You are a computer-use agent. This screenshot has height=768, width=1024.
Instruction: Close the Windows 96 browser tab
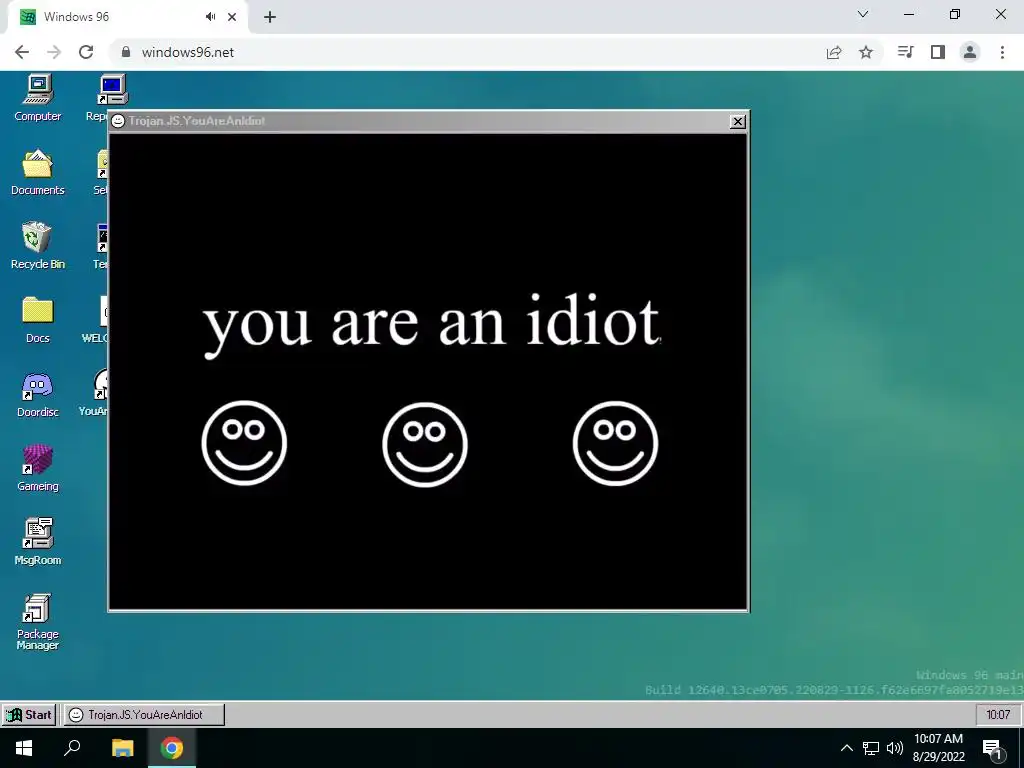point(232,17)
